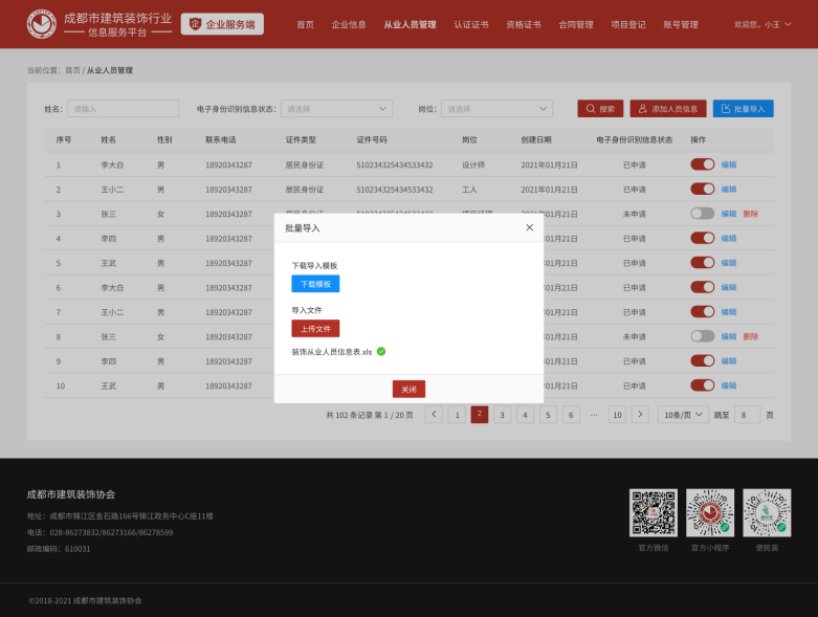
Task: Click the official WeChat QR code
Action: click(653, 512)
